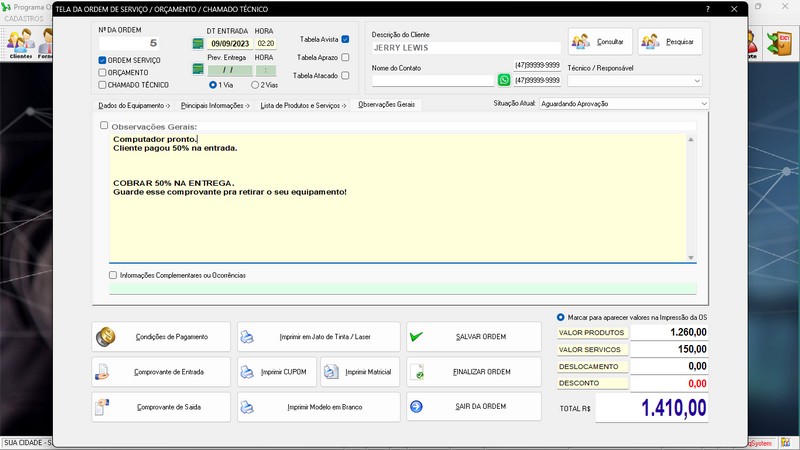Click the Consultar client button
The image size is (800, 450).
click(600, 41)
